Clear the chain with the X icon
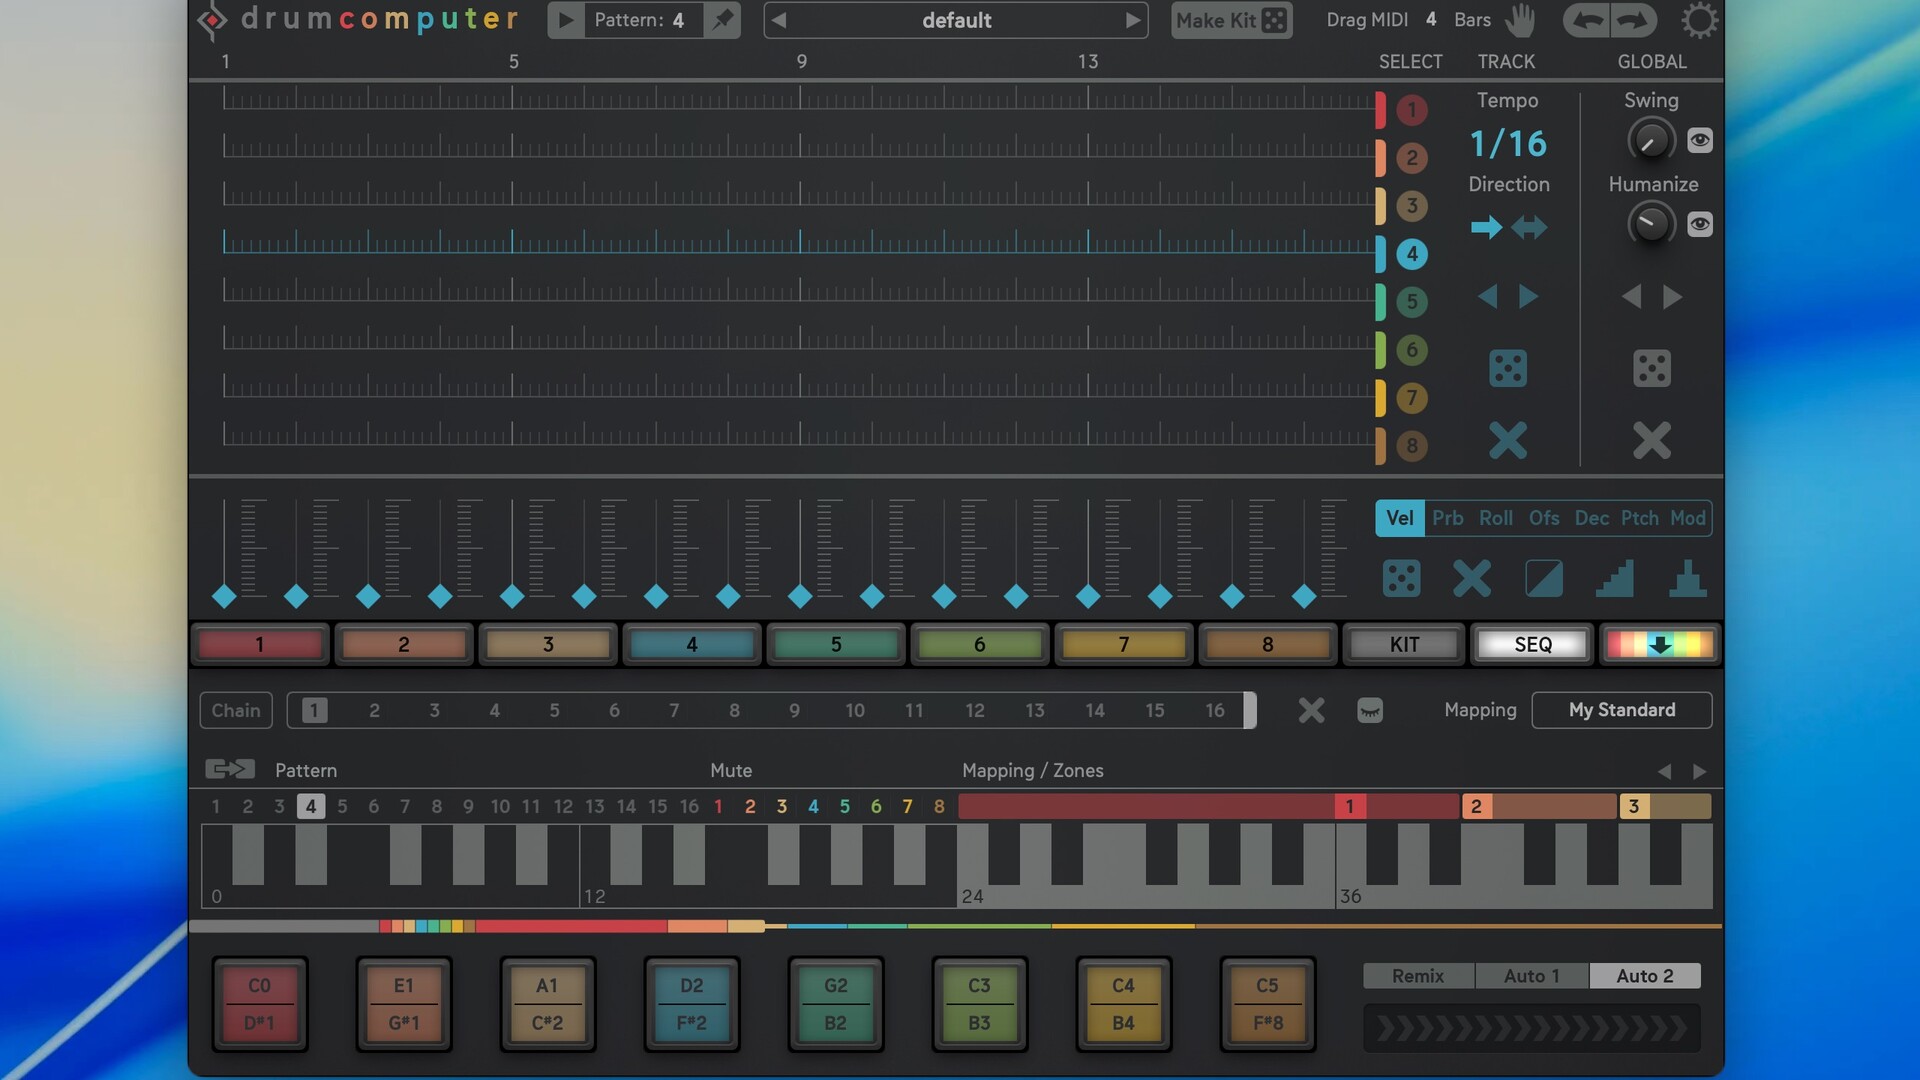 click(x=1311, y=710)
